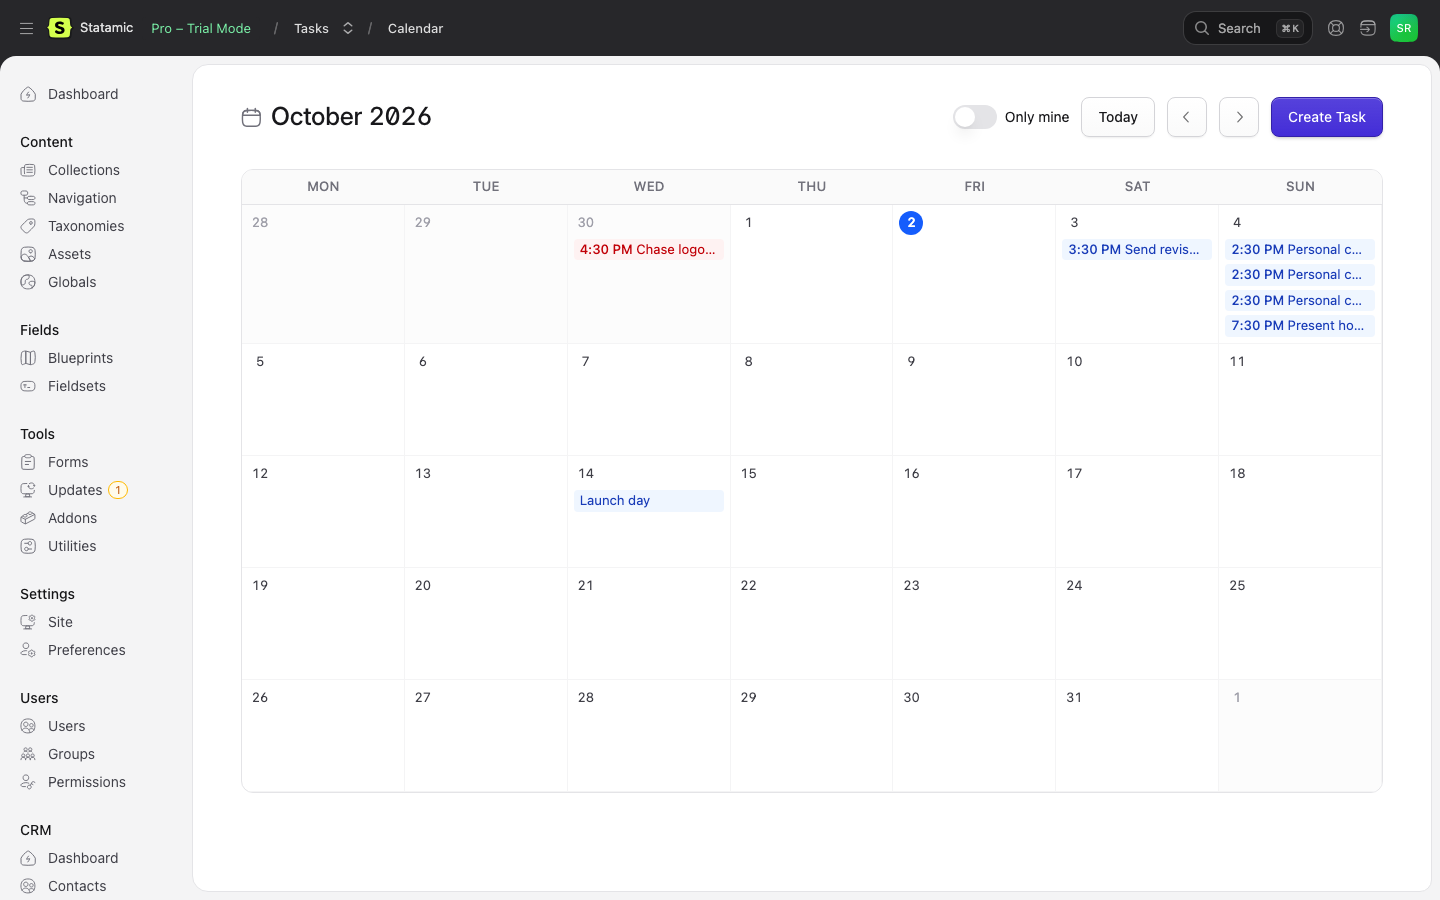Toggle the hamburger sidebar menu icon
1440x900 pixels.
[27, 28]
